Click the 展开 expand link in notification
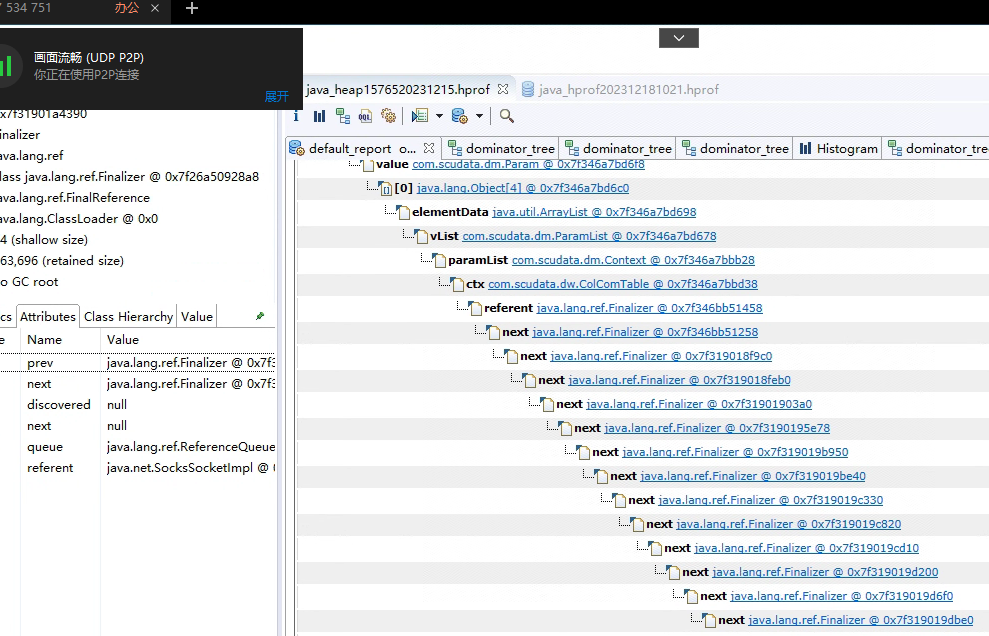The width and height of the screenshot is (989, 636). coord(276,96)
